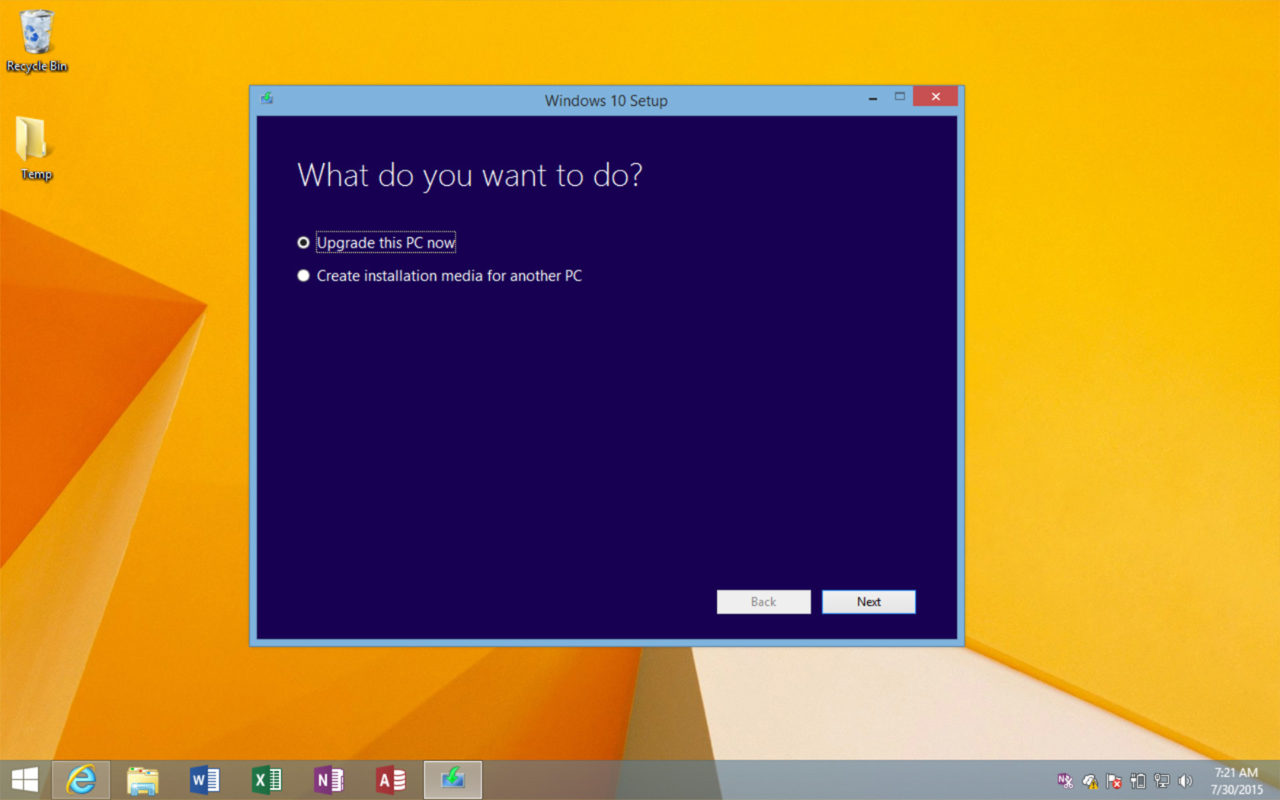Launch Access from the taskbar
1280x800 pixels.
point(390,780)
